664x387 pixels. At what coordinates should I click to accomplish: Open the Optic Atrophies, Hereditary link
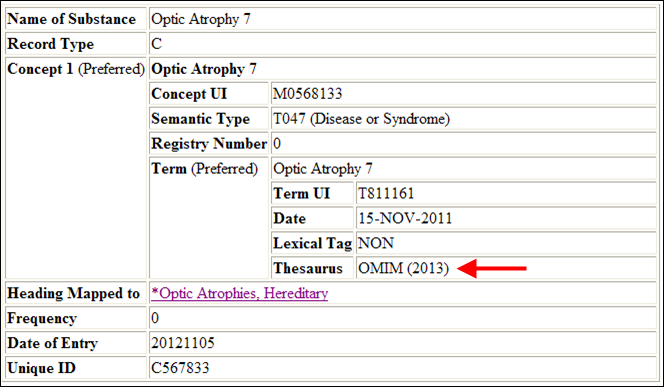[239, 293]
